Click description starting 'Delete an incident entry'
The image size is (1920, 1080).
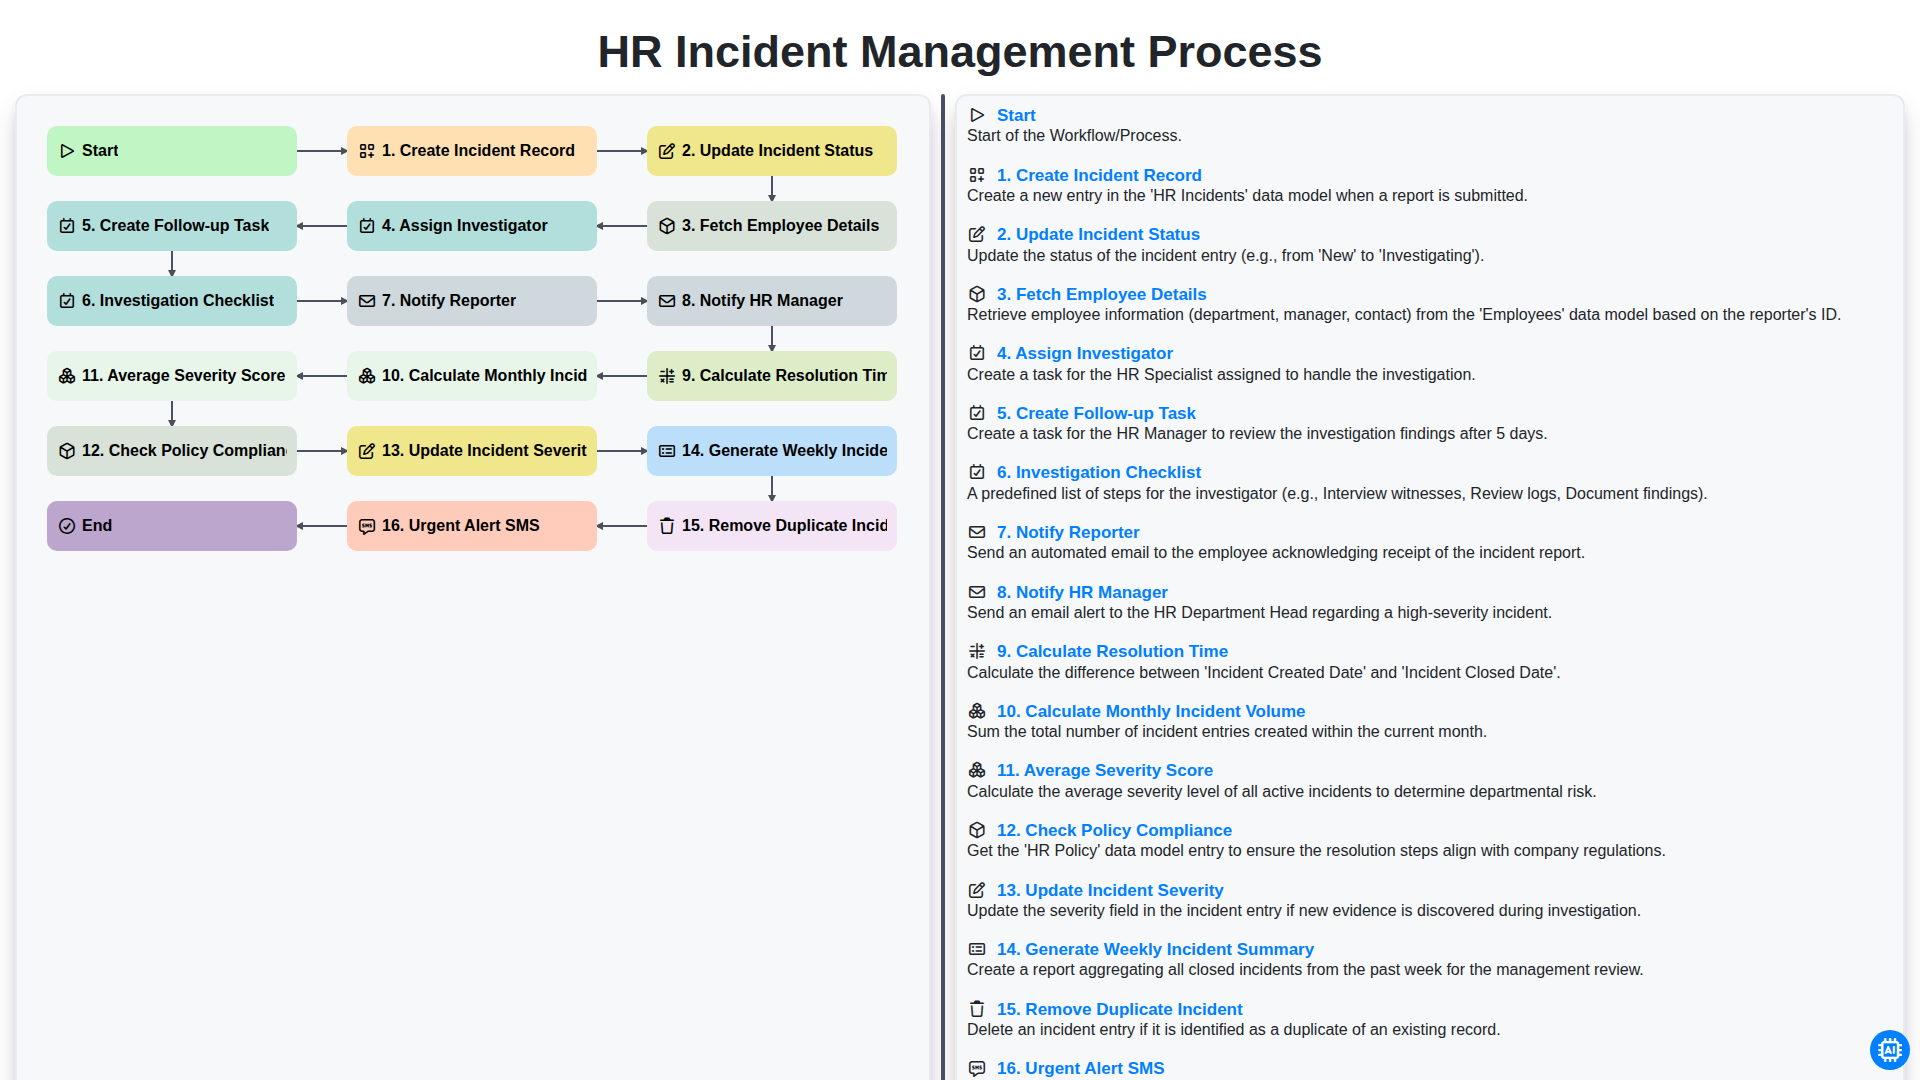[x=1233, y=1029]
